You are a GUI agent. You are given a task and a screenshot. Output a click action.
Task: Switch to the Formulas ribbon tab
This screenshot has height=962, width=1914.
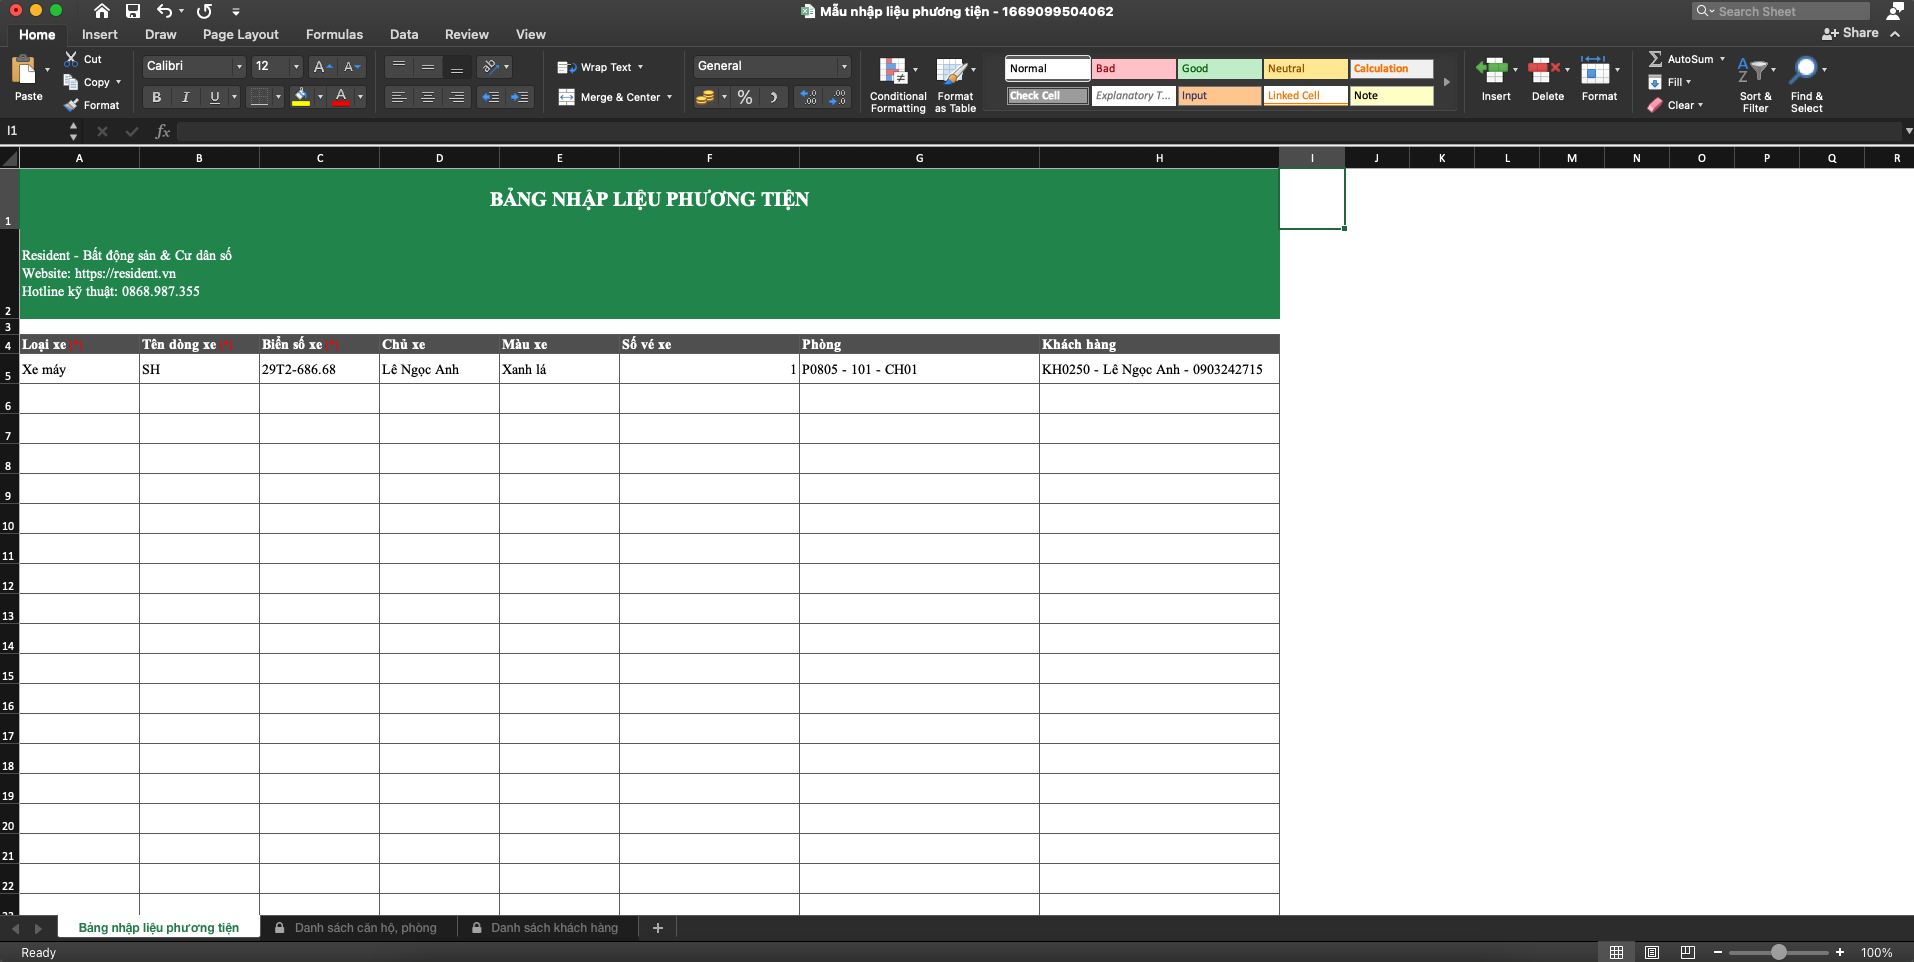pyautogui.click(x=334, y=34)
